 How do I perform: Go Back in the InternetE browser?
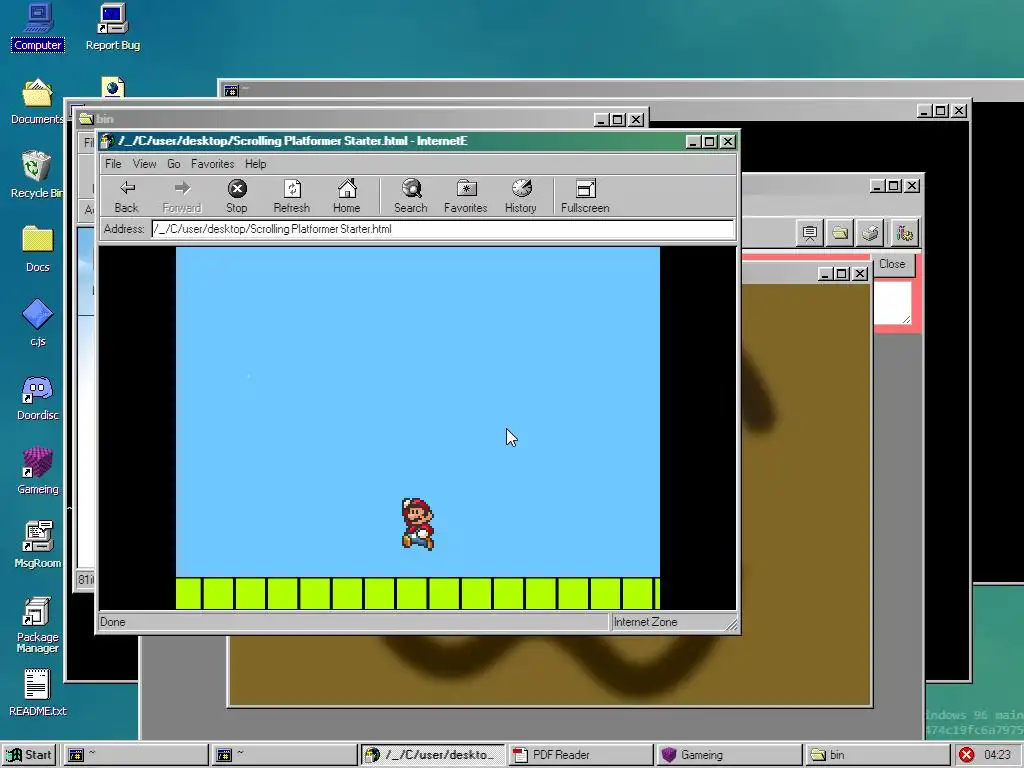coord(127,196)
